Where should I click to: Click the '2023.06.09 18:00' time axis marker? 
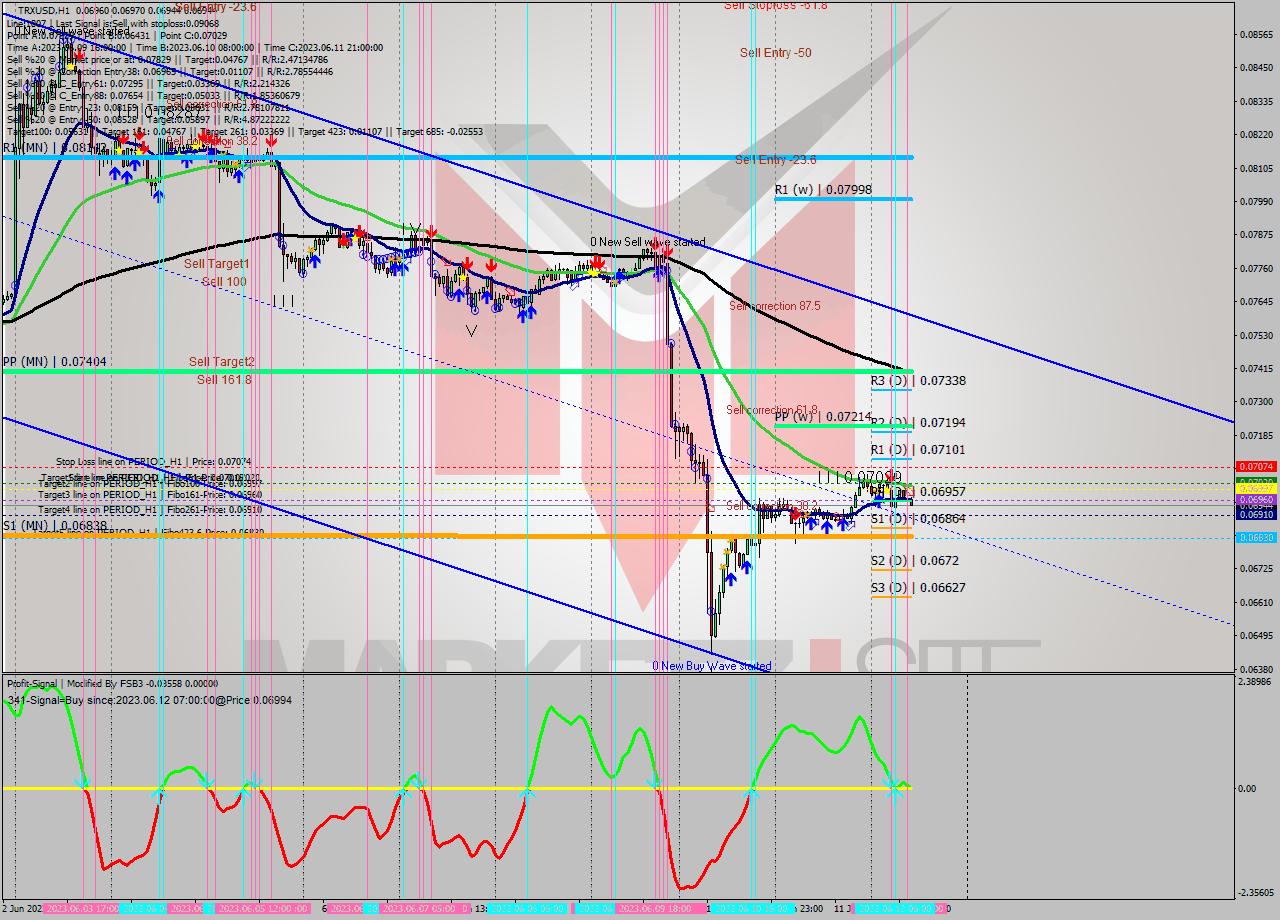pos(656,908)
